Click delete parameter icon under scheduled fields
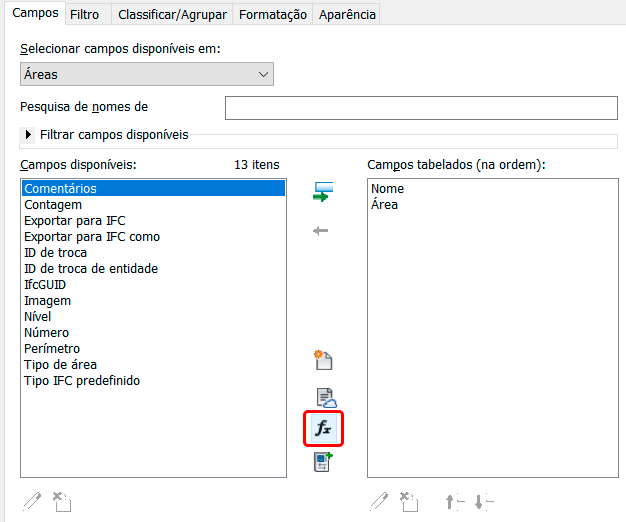 click(409, 502)
